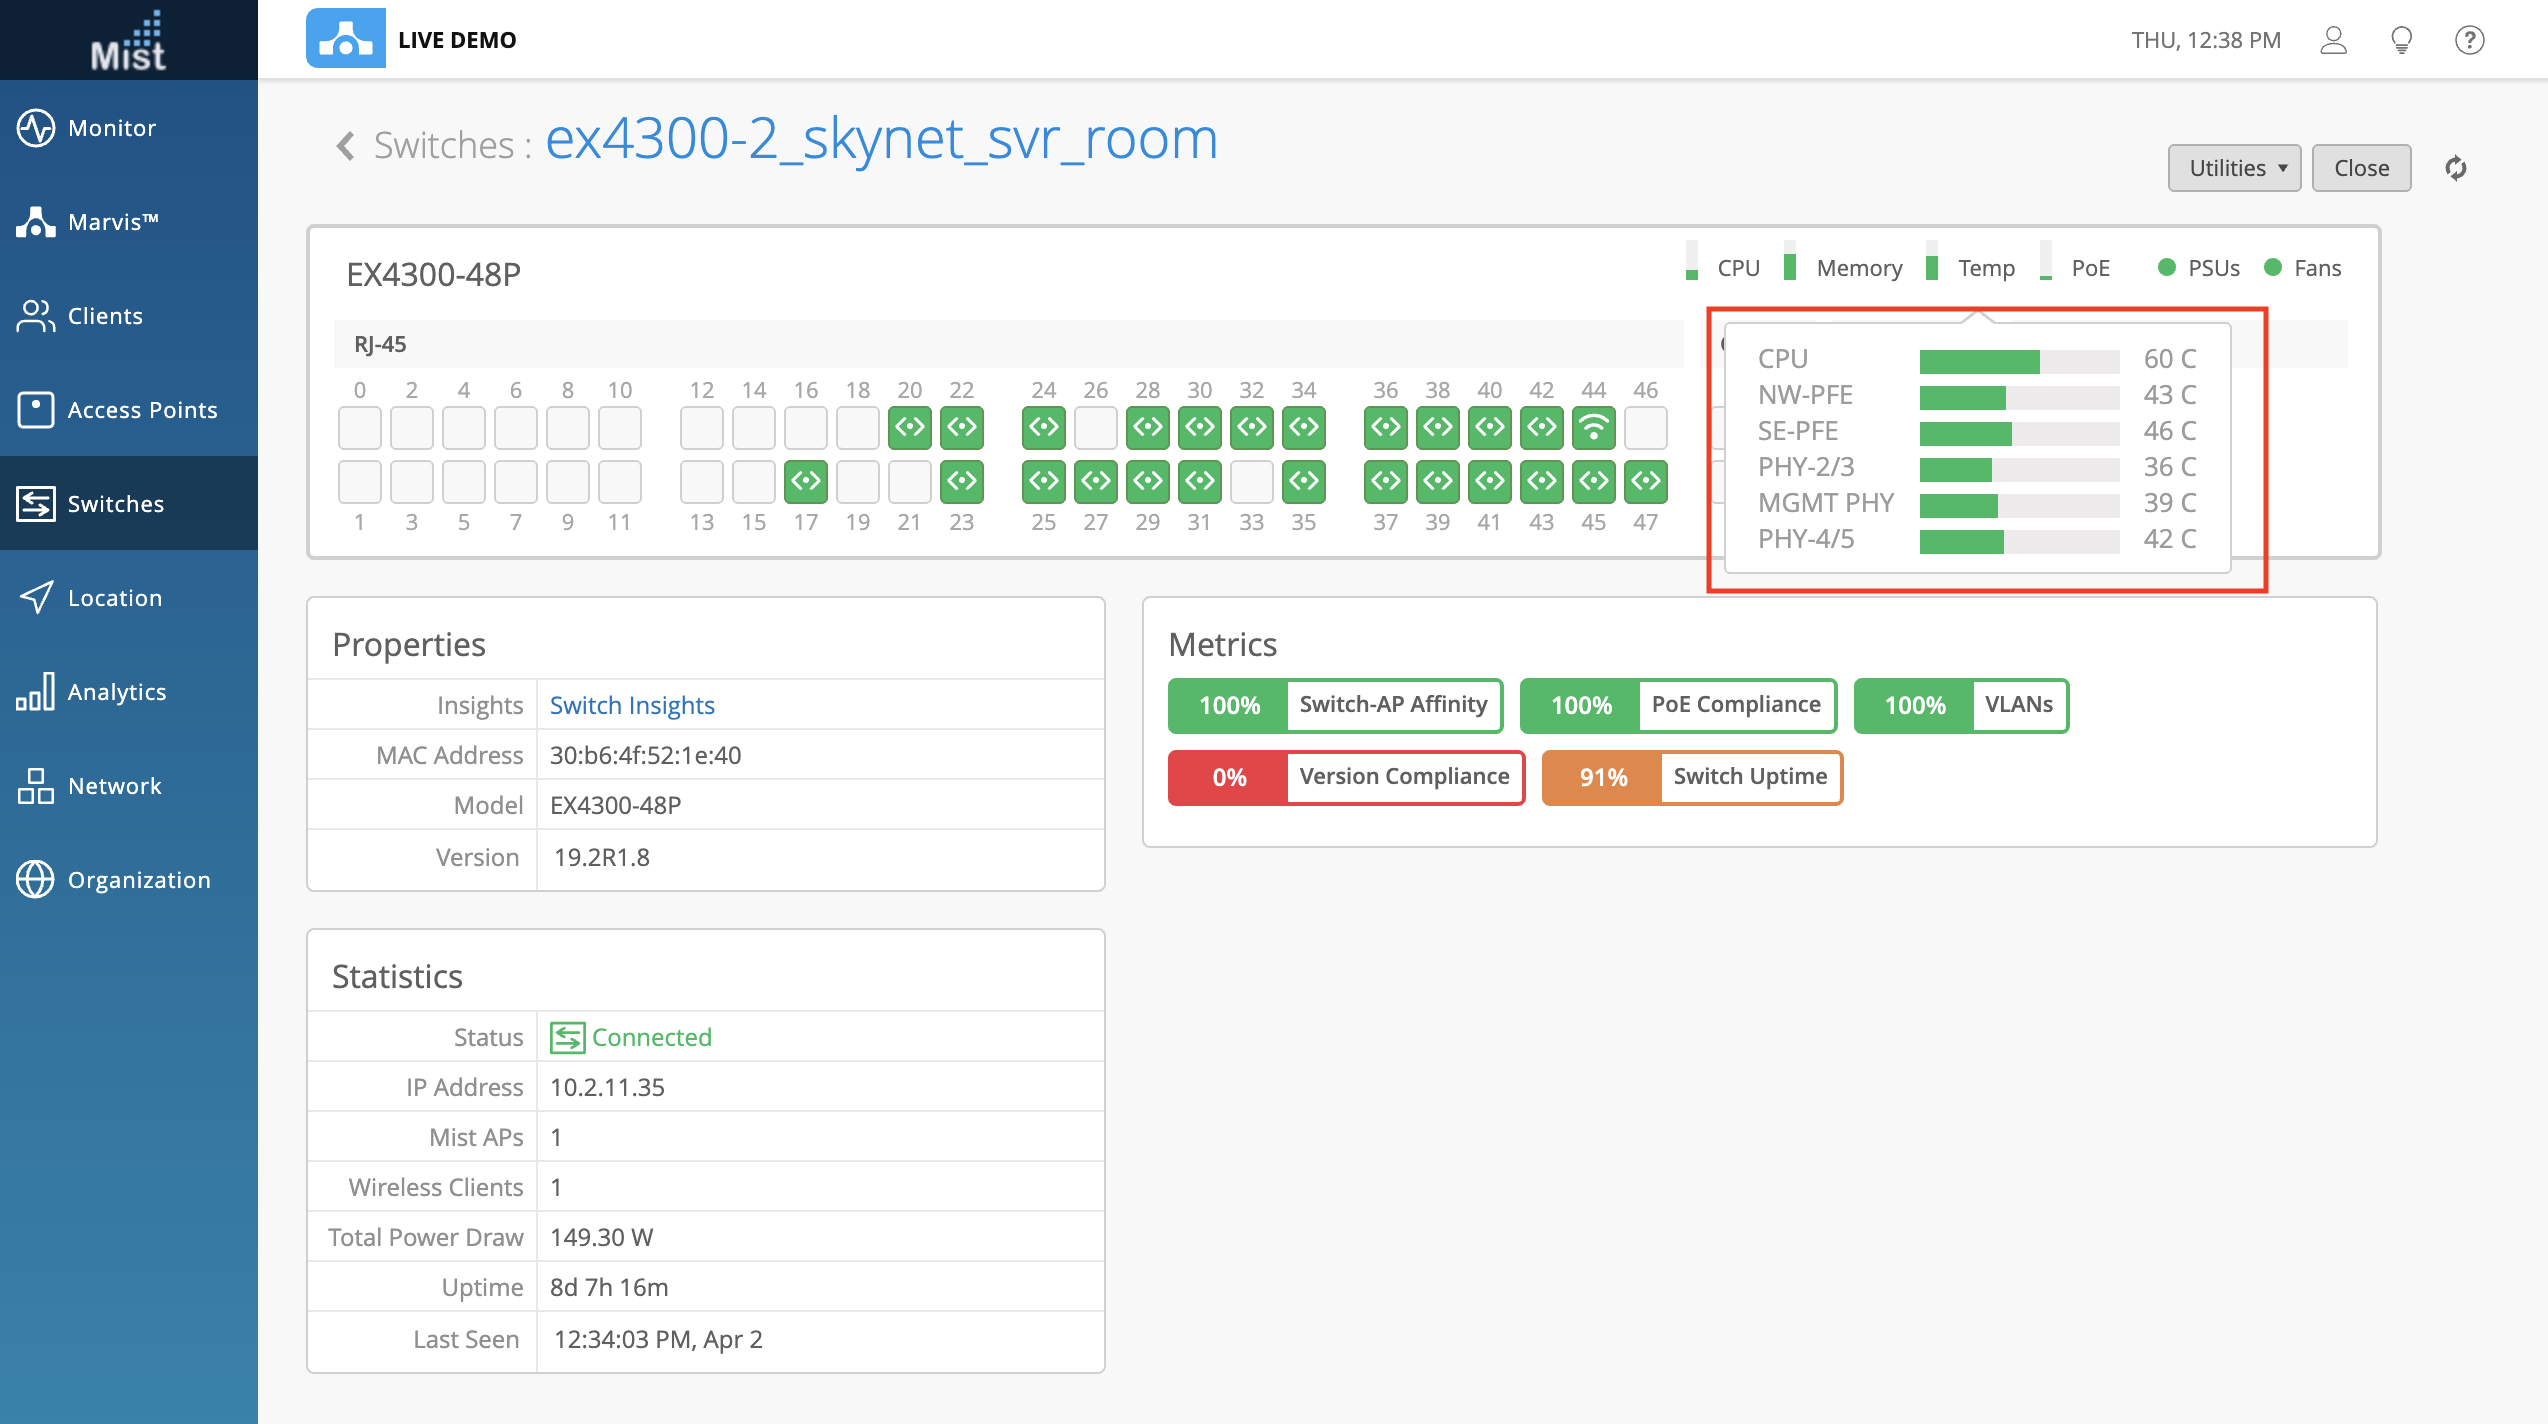This screenshot has height=1424, width=2548.
Task: Open the Switch Insights link
Action: [x=632, y=705]
